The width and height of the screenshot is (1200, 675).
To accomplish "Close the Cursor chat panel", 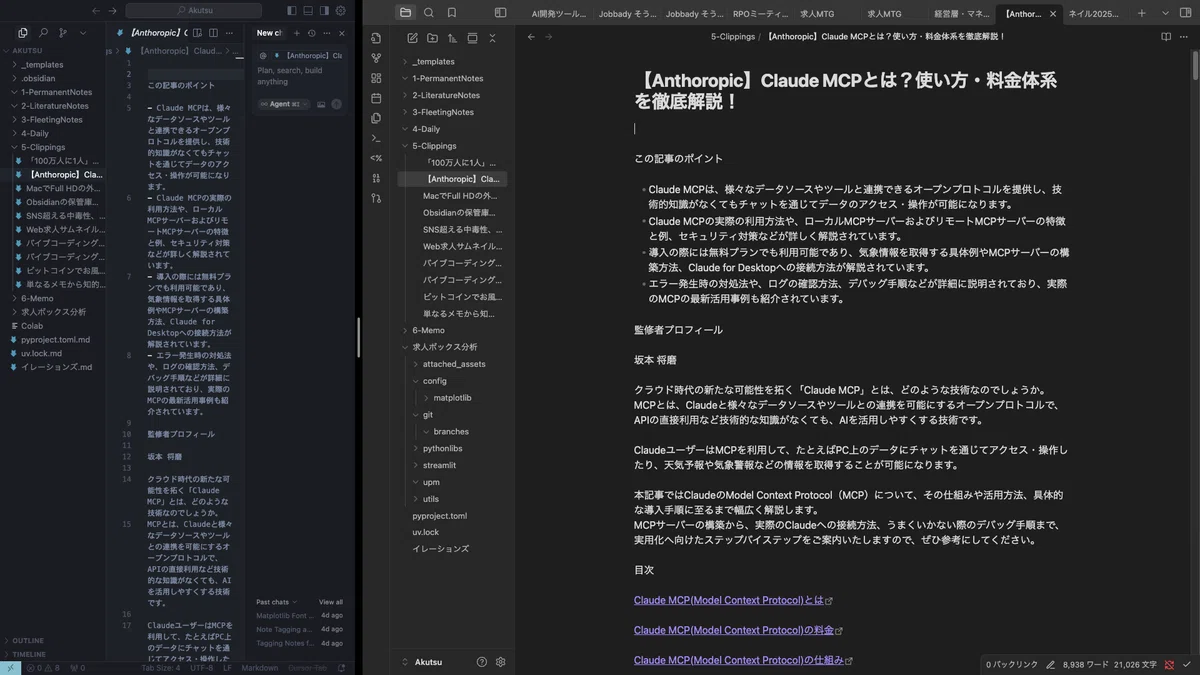I will (341, 33).
